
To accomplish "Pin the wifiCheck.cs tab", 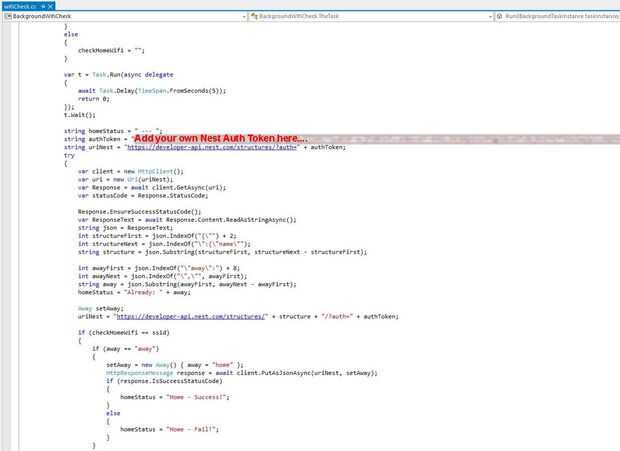I will [44, 6].
